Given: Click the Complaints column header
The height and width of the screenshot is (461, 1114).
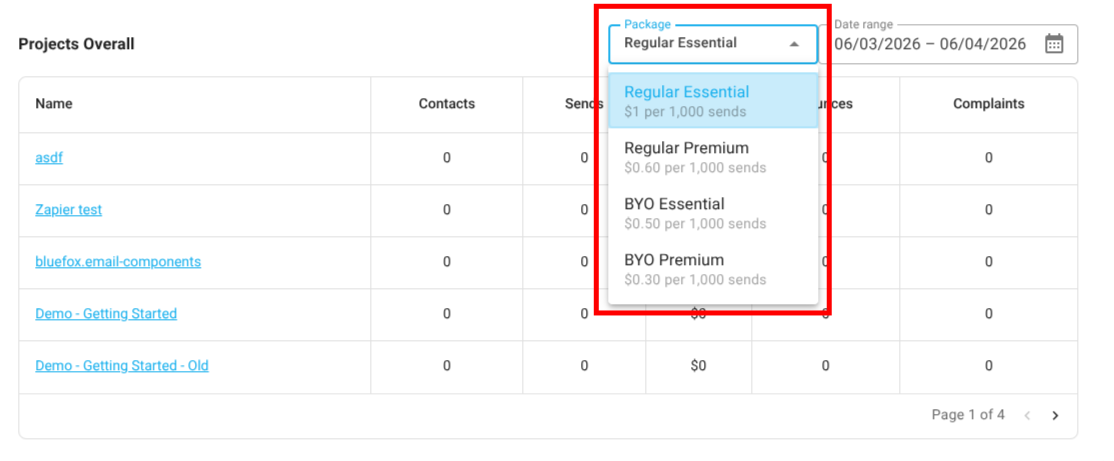Looking at the screenshot, I should tap(988, 104).
